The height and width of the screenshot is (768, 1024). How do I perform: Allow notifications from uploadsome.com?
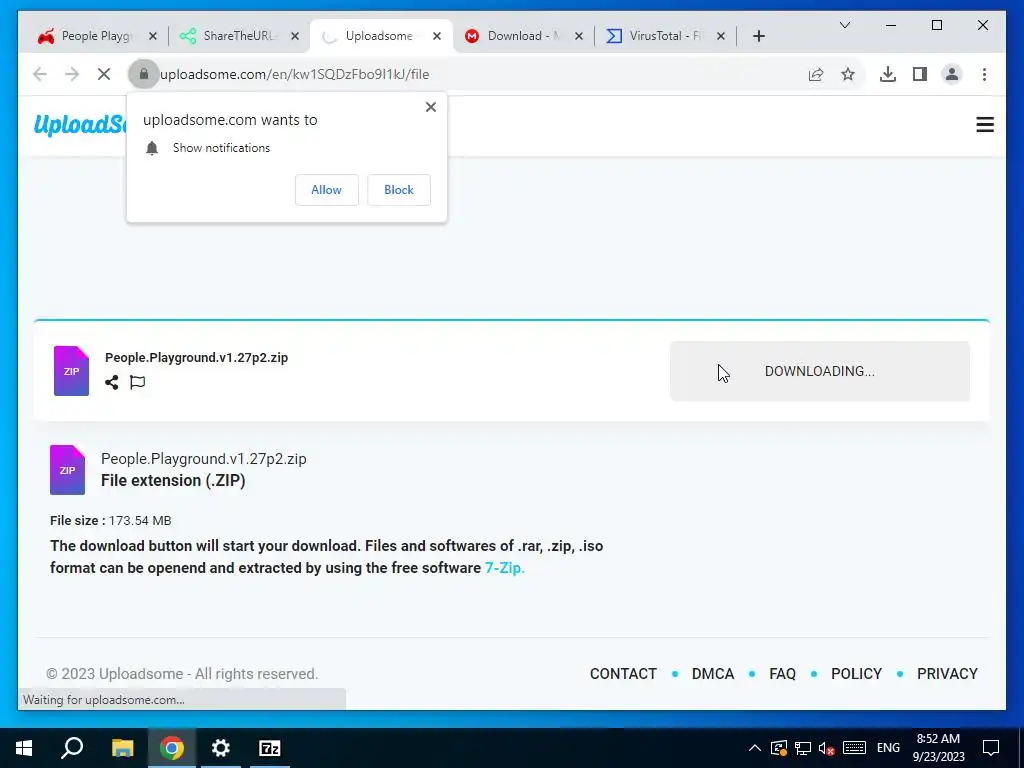click(327, 189)
